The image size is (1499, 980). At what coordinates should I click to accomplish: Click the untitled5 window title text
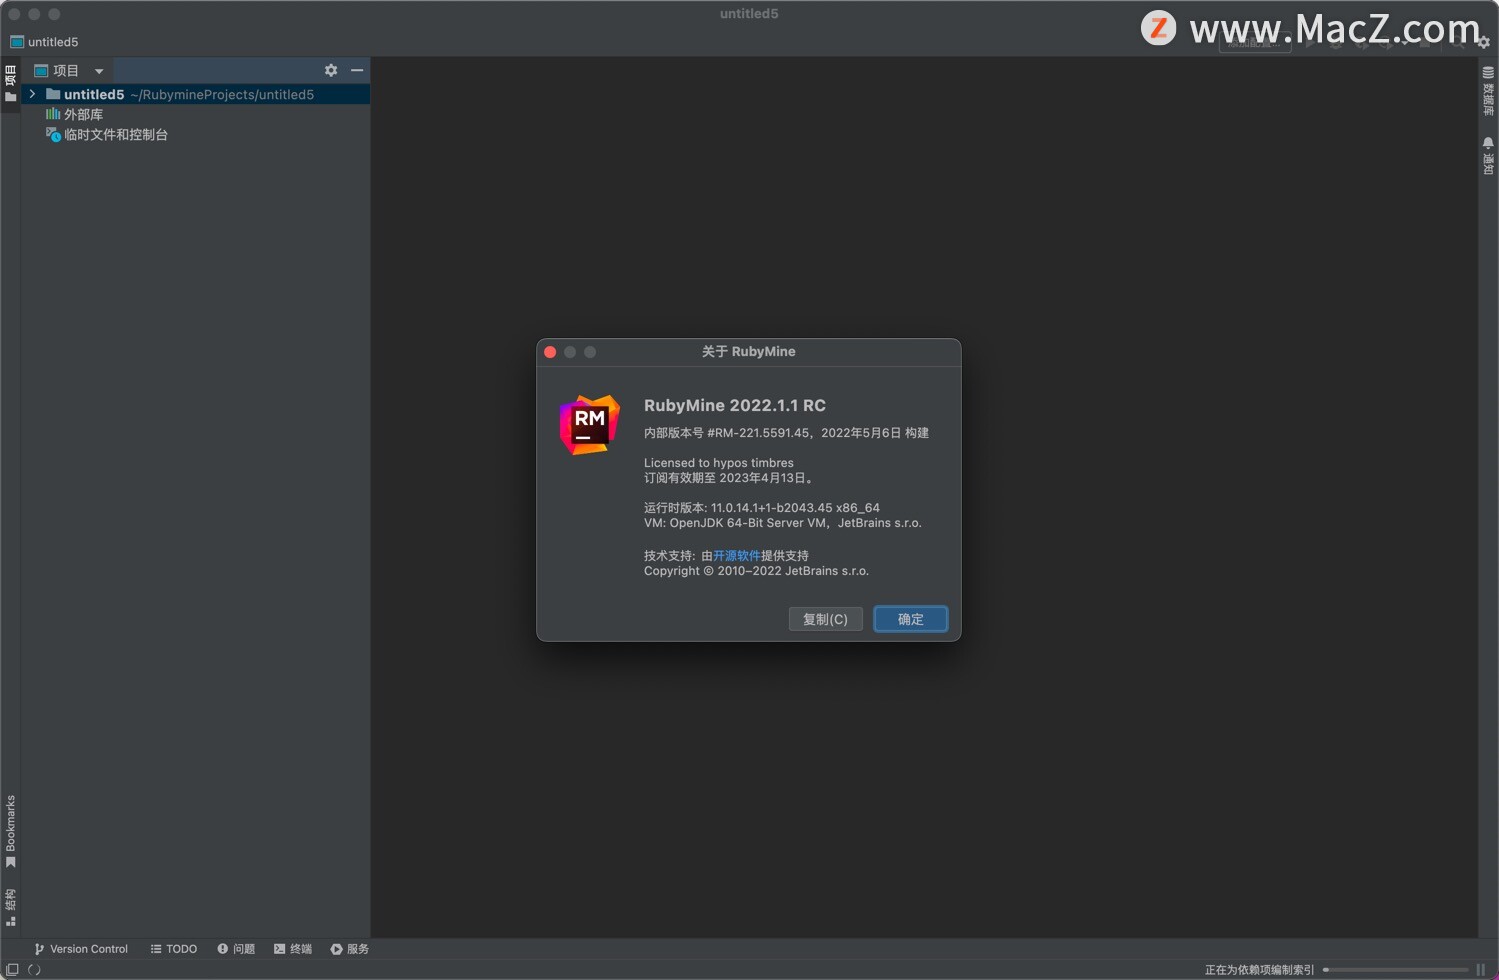coord(749,14)
